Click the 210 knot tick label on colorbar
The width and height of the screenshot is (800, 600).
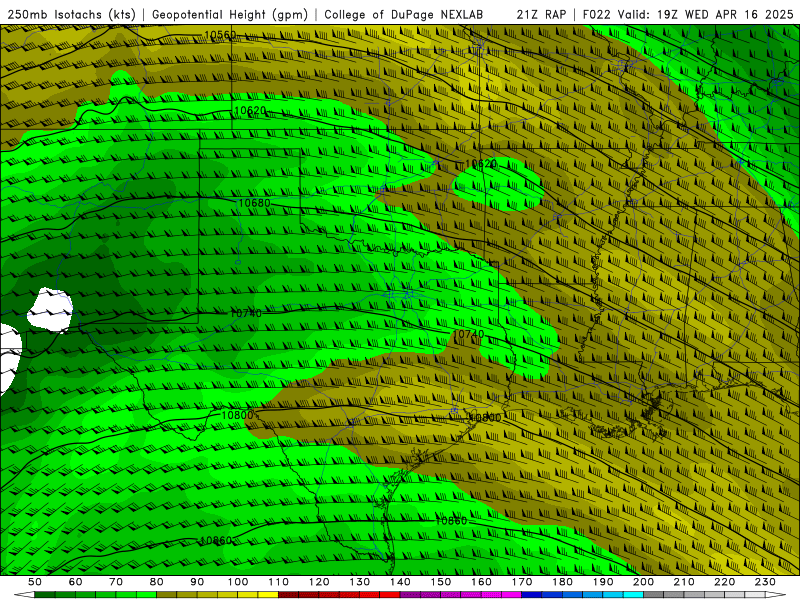coord(684,582)
